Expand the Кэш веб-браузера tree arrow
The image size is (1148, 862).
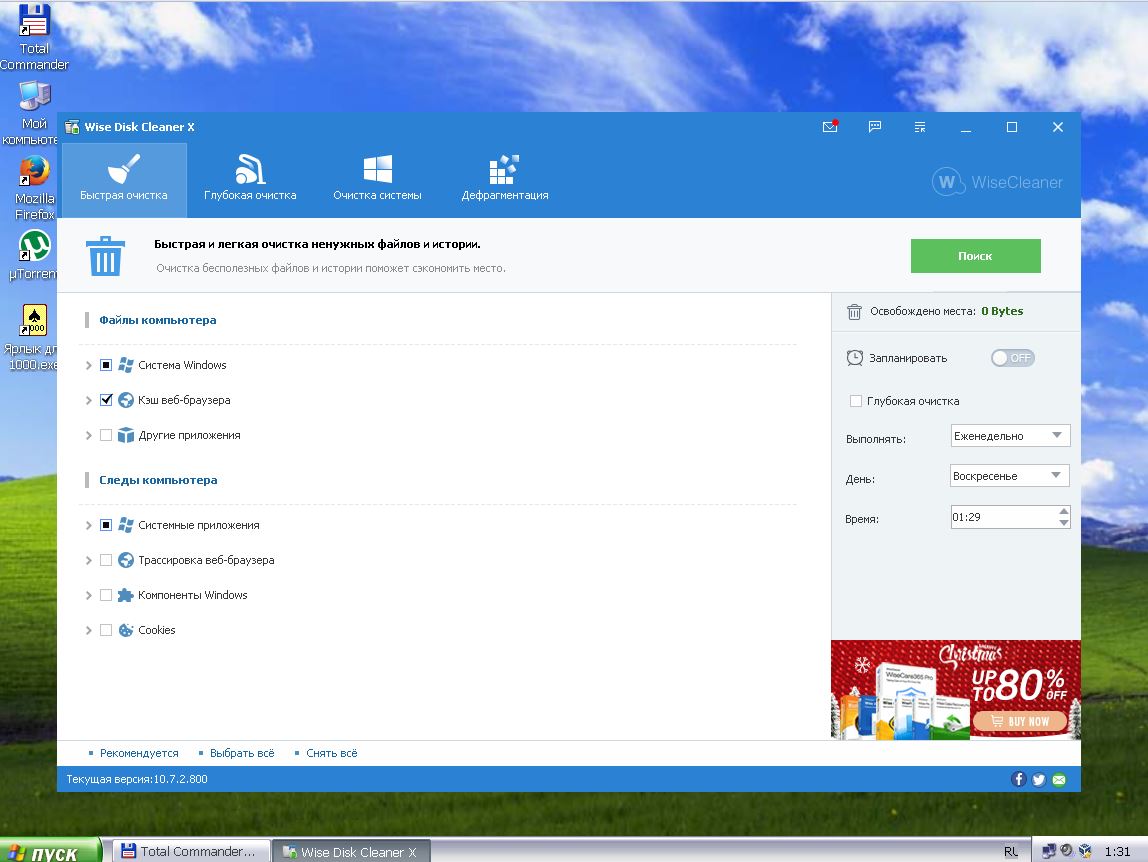tap(89, 400)
